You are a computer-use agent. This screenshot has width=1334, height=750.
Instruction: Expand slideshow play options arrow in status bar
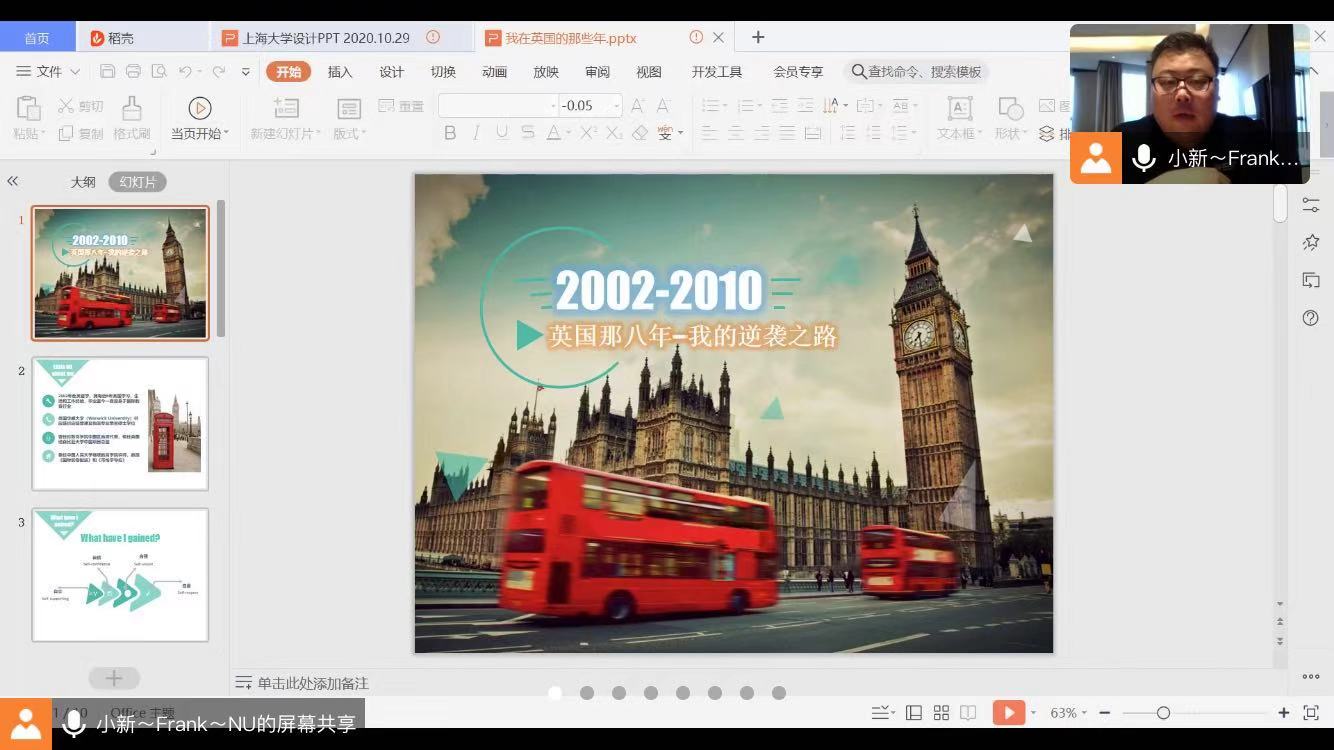[x=1033, y=713]
